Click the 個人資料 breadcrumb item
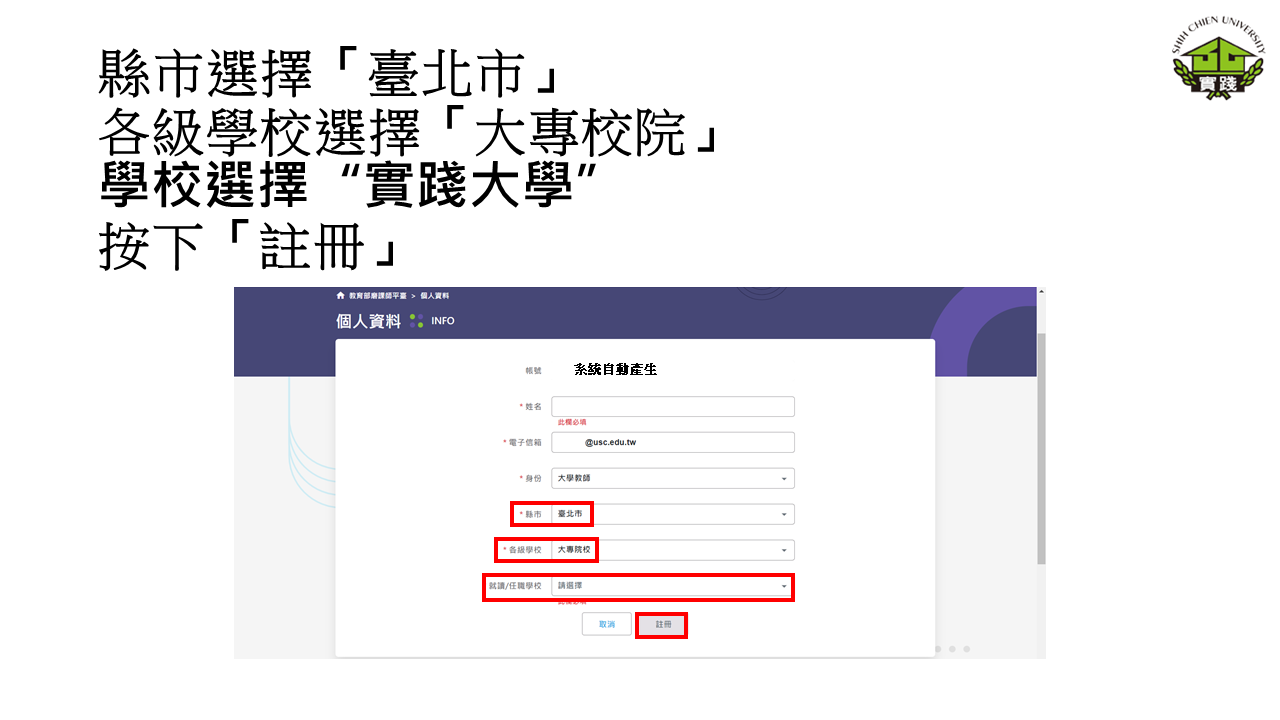Viewport: 1280px width, 720px height. click(x=434, y=296)
